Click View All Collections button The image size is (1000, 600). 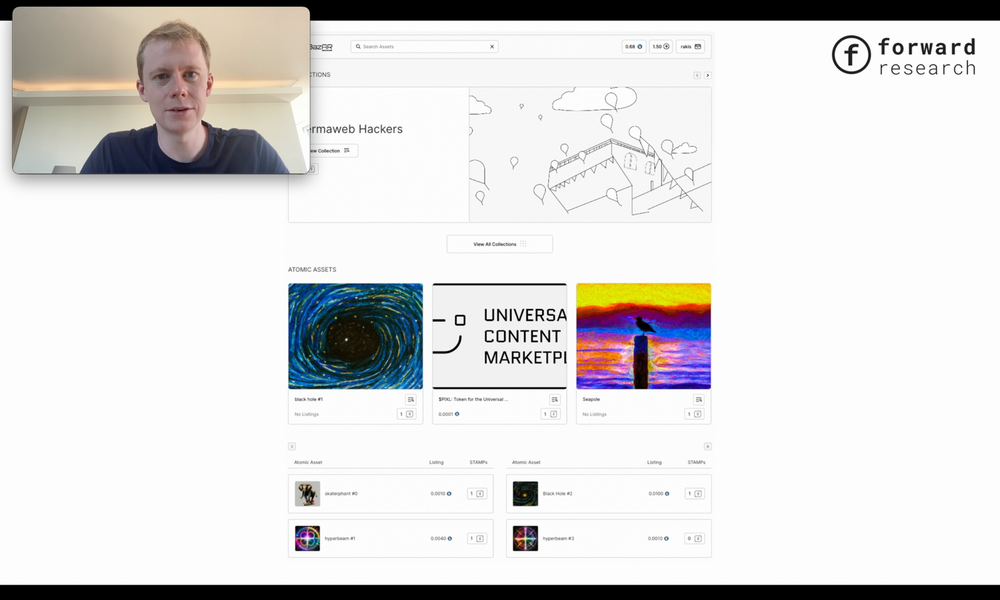(x=499, y=244)
